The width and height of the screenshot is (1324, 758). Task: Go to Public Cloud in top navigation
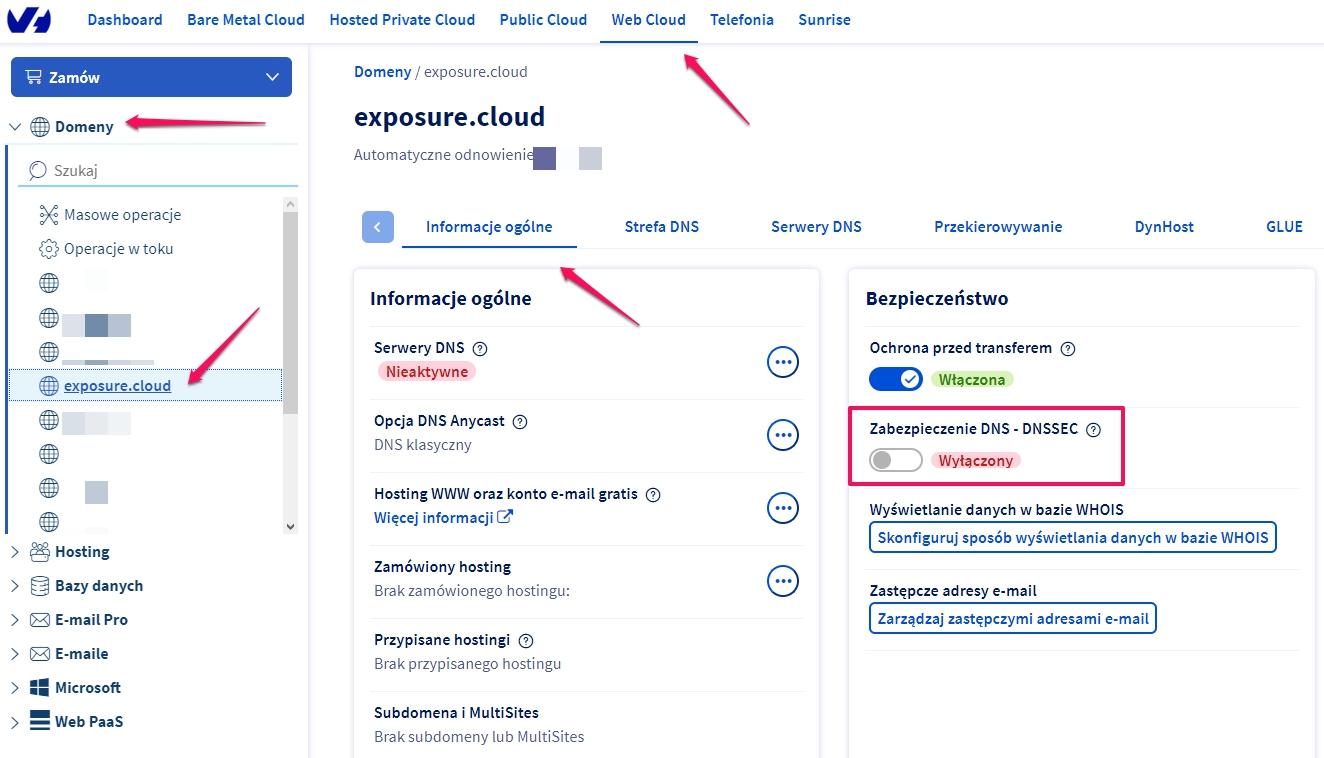pyautogui.click(x=543, y=20)
